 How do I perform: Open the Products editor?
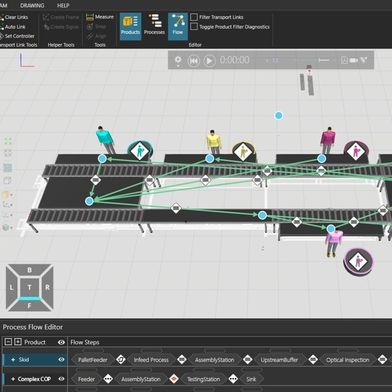pos(130,26)
